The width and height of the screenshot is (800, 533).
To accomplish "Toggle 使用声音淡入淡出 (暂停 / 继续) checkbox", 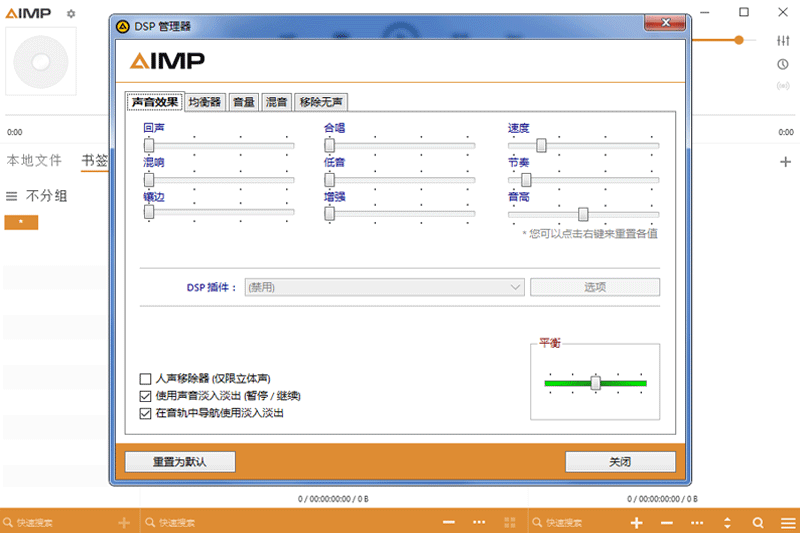I will pyautogui.click(x=146, y=396).
